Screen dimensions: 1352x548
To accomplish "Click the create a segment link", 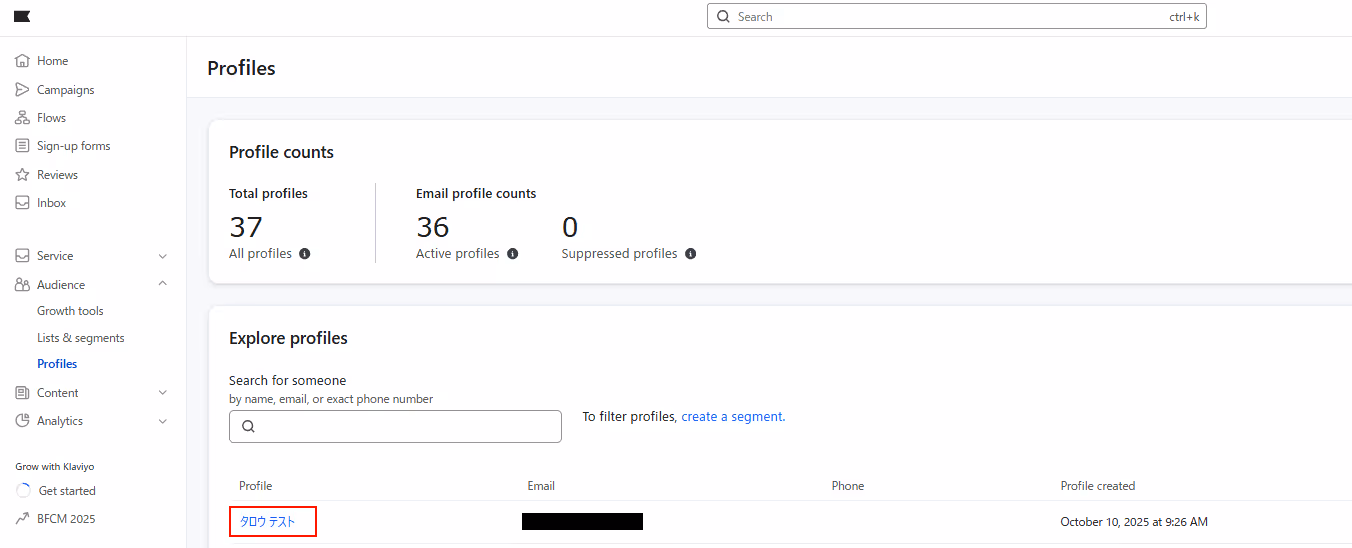I will (733, 417).
